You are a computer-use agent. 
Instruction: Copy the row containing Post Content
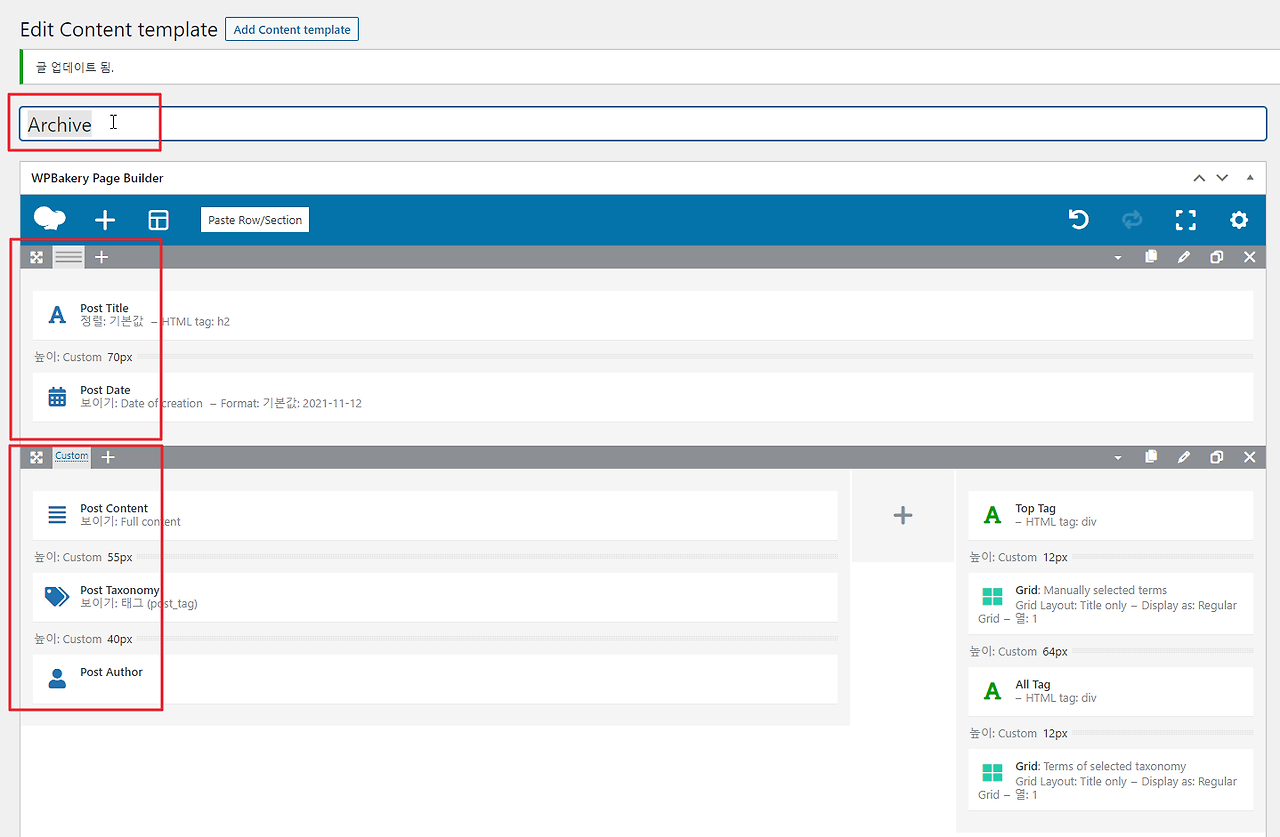1151,457
